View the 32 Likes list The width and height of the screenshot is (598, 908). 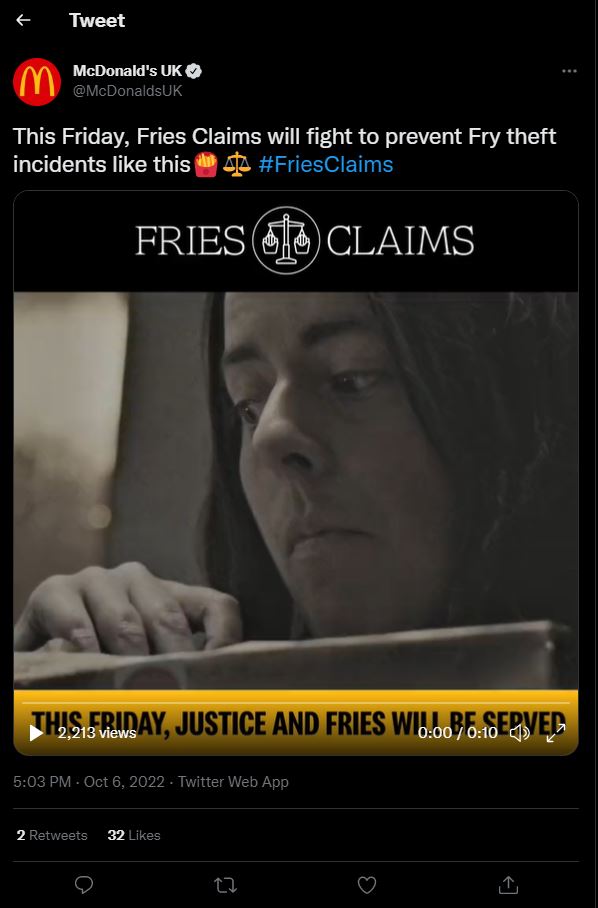(134, 835)
